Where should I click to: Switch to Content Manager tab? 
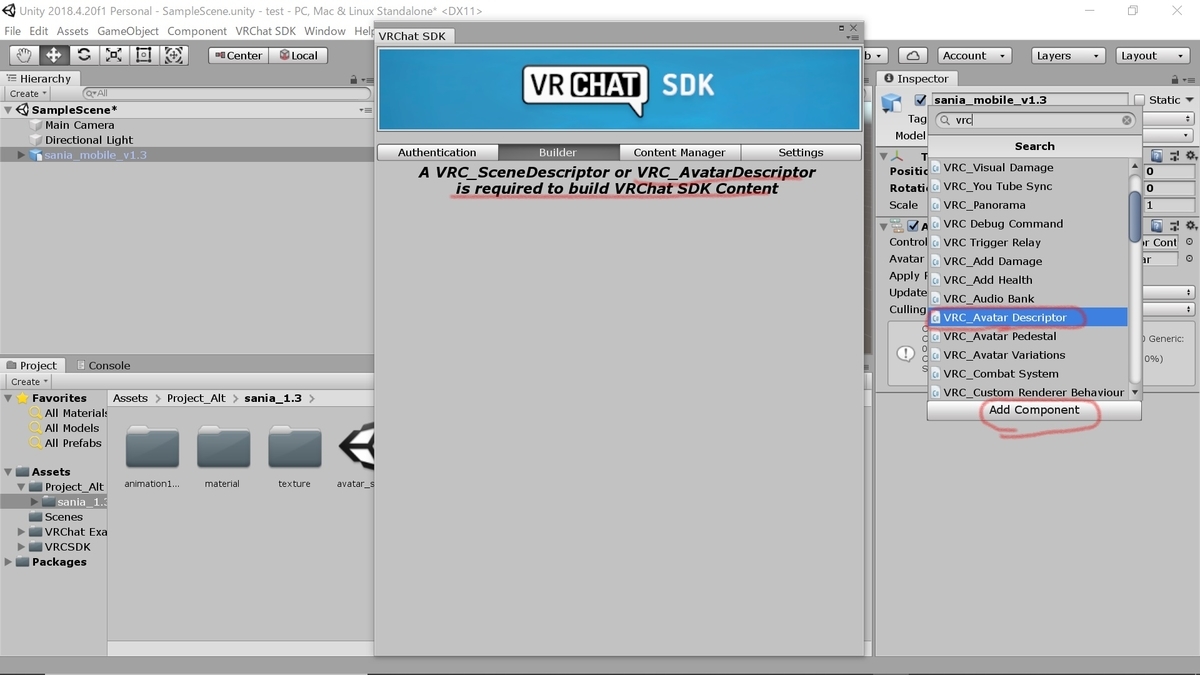(x=679, y=152)
